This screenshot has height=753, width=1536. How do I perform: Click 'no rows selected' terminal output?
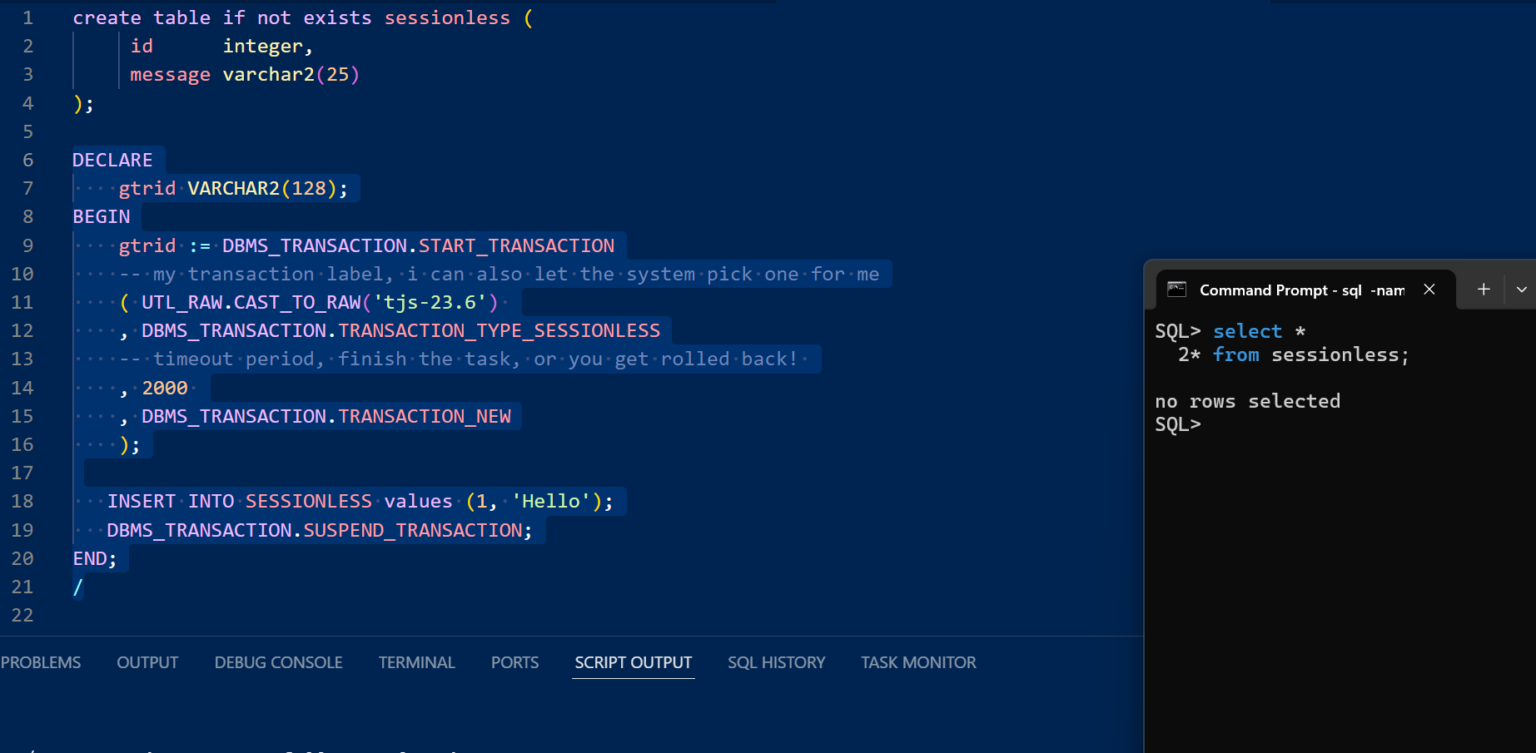coord(1247,401)
